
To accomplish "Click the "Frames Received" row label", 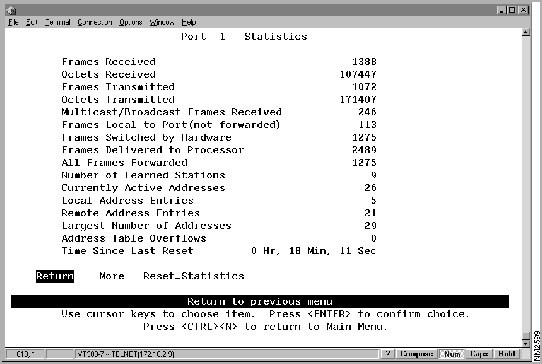I will 109,62.
